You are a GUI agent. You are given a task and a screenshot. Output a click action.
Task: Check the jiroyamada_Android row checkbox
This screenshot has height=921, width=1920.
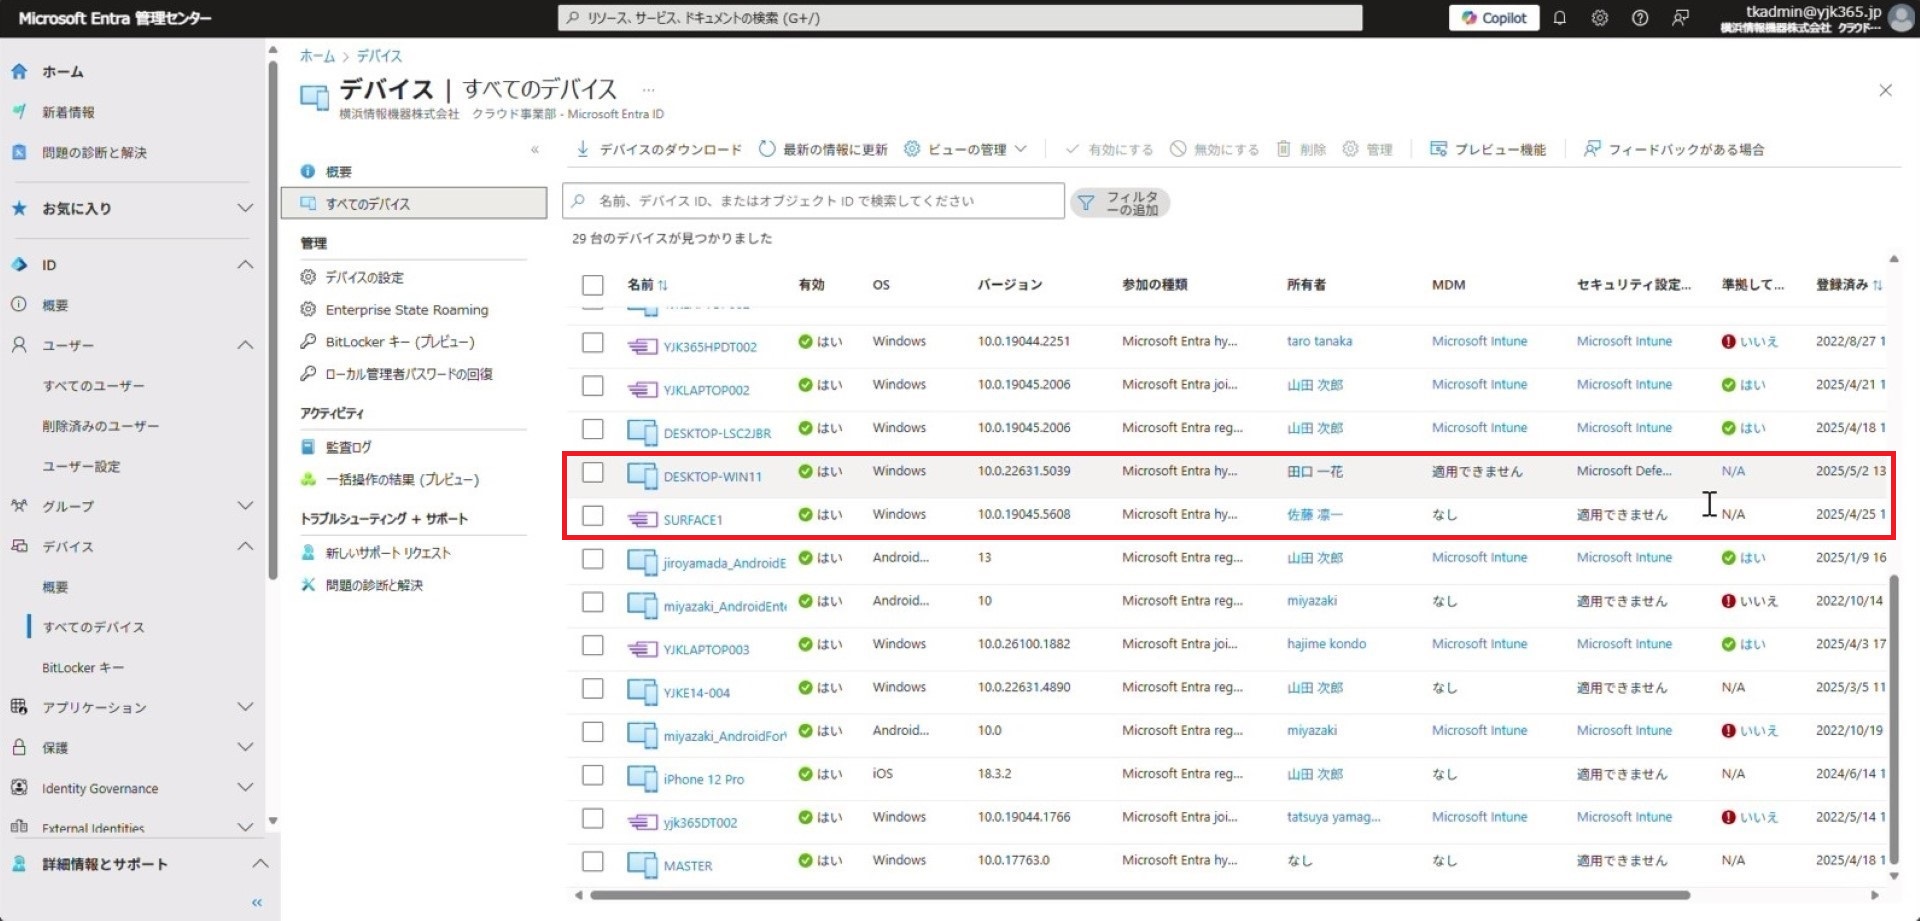593,559
